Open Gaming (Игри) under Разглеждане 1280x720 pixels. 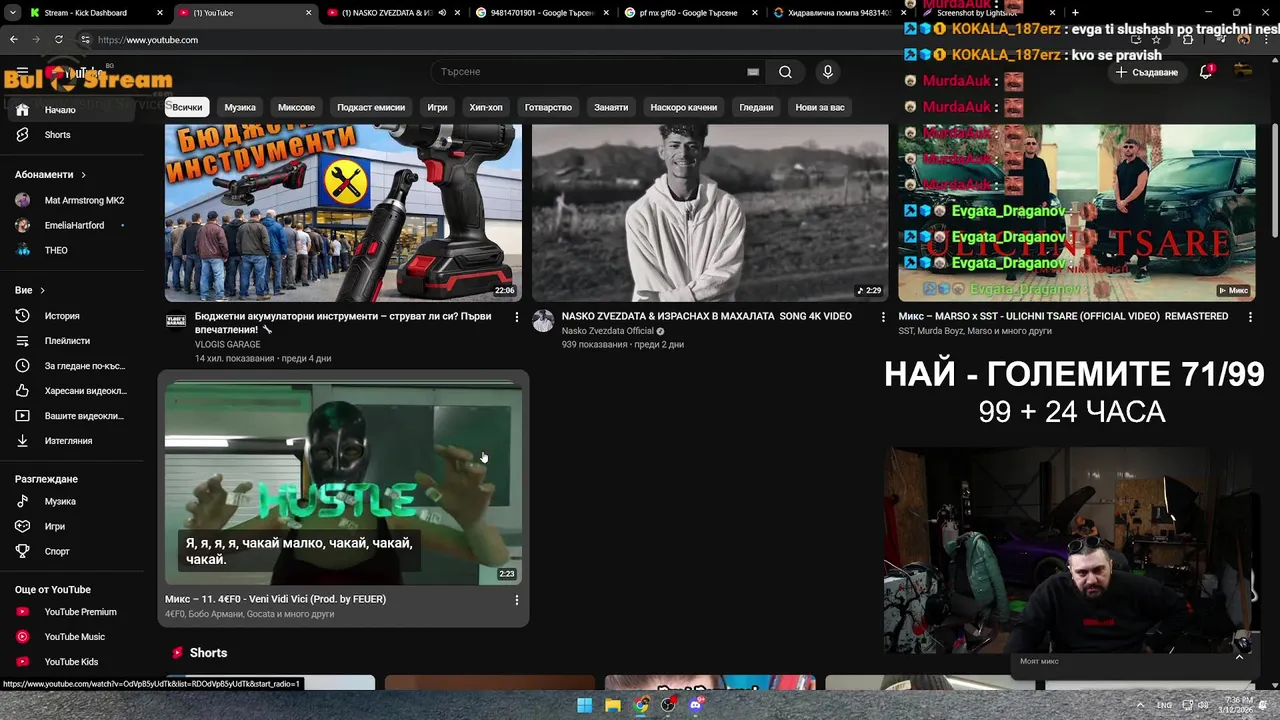72,527
